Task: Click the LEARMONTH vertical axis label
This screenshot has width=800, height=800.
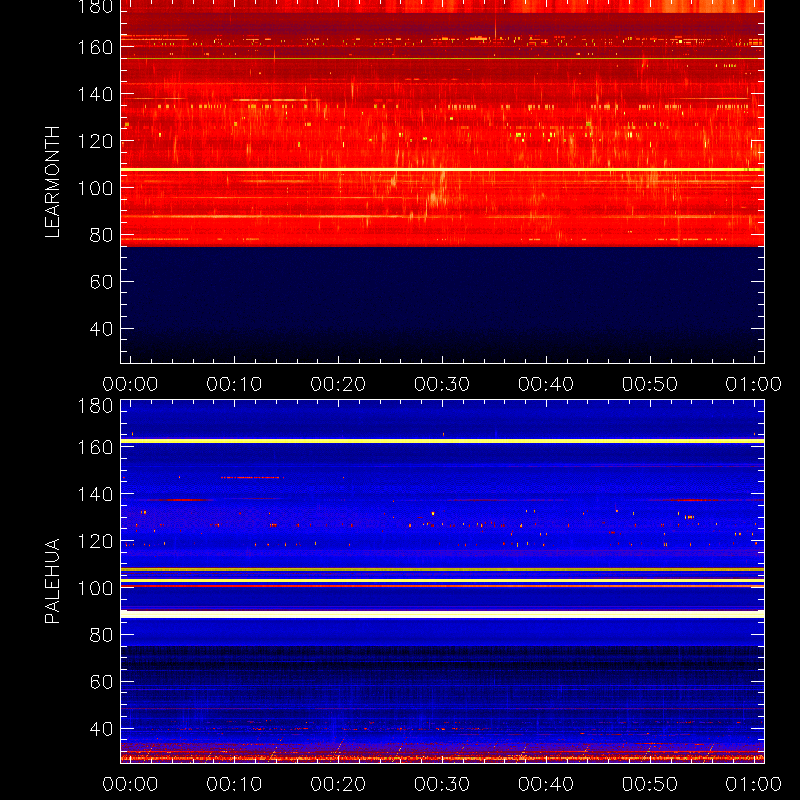Action: [x=53, y=182]
